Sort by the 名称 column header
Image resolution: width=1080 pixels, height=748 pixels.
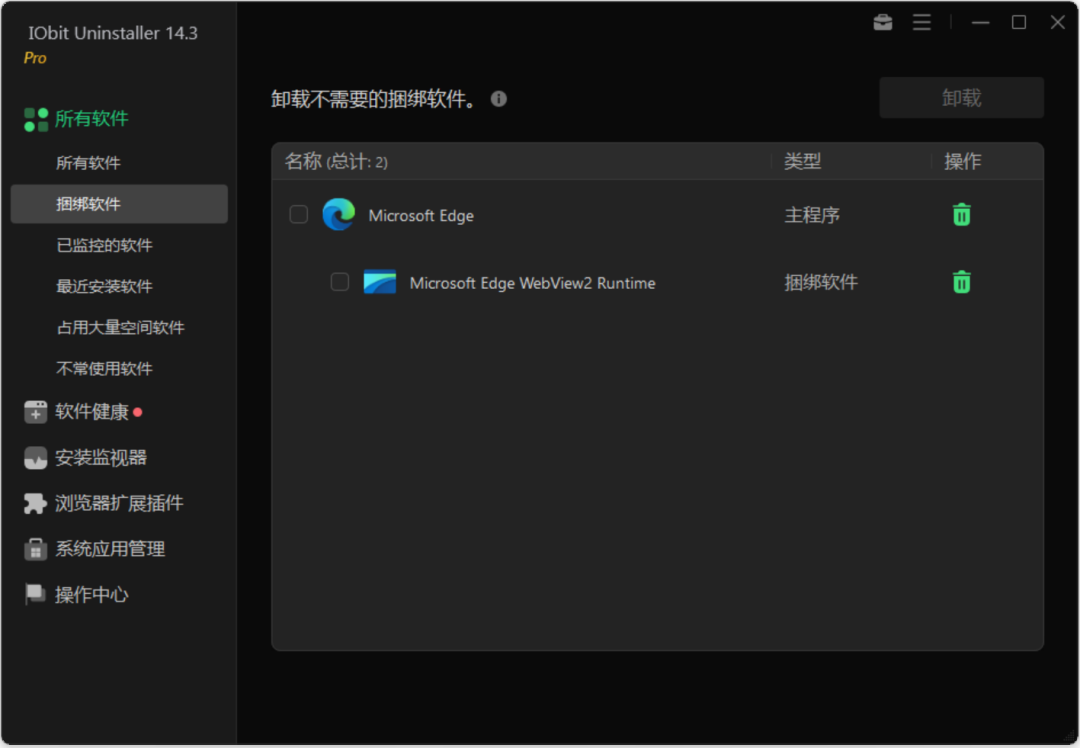336,162
